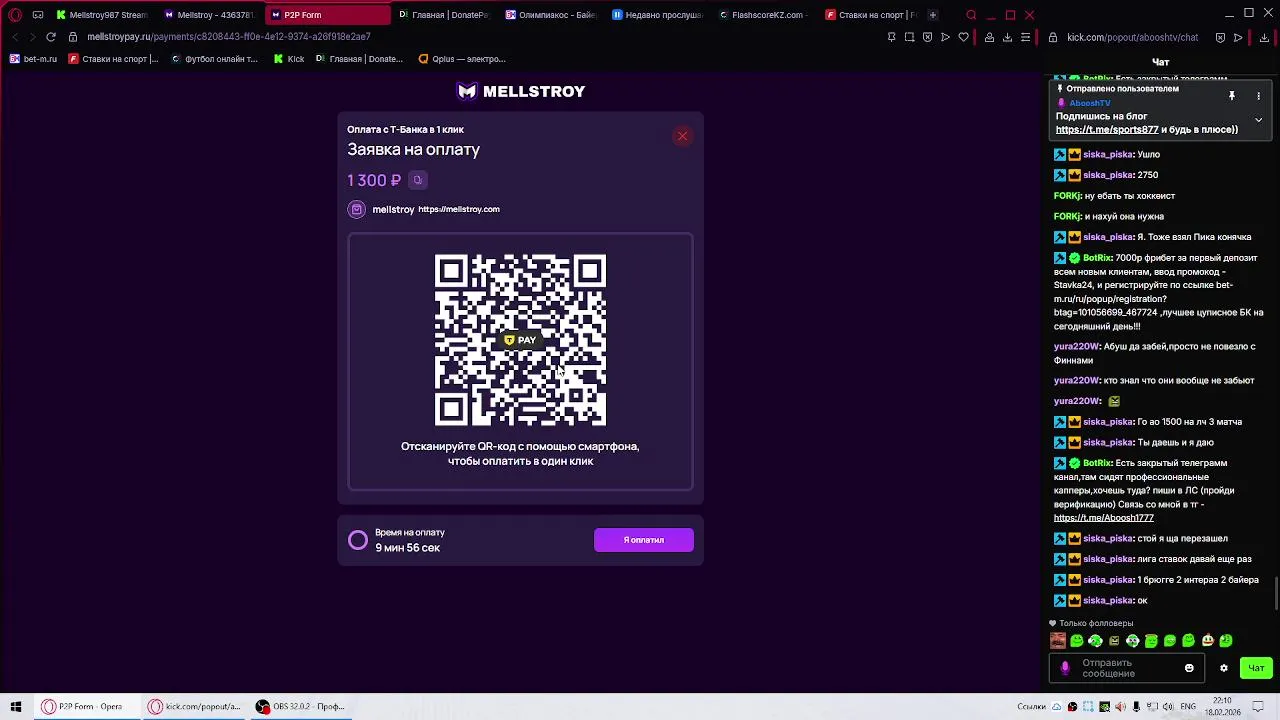Open the t.me/Aboosh1777 link in chat
Viewport: 1280px width, 720px height.
1104,518
